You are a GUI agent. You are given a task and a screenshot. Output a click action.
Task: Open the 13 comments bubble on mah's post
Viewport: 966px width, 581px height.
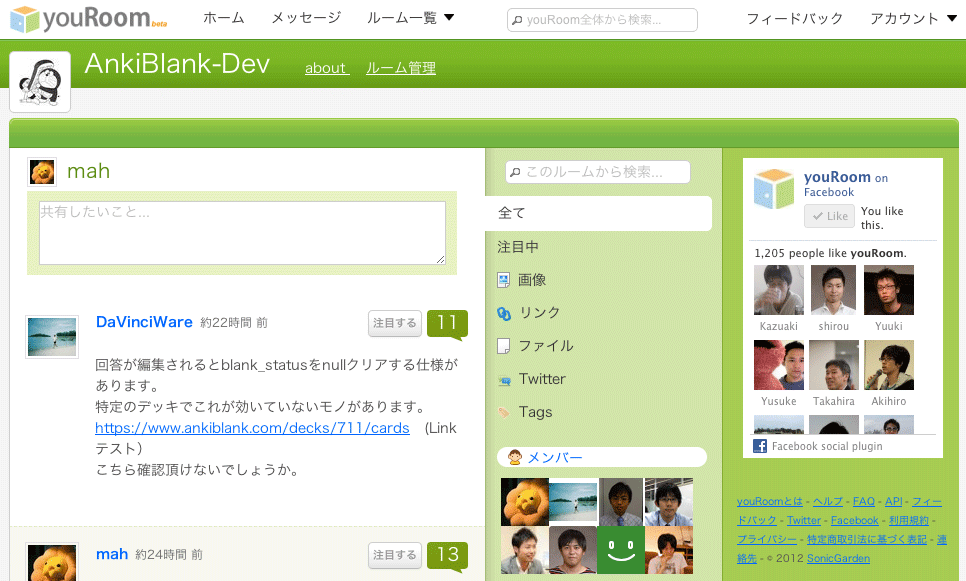click(x=447, y=555)
